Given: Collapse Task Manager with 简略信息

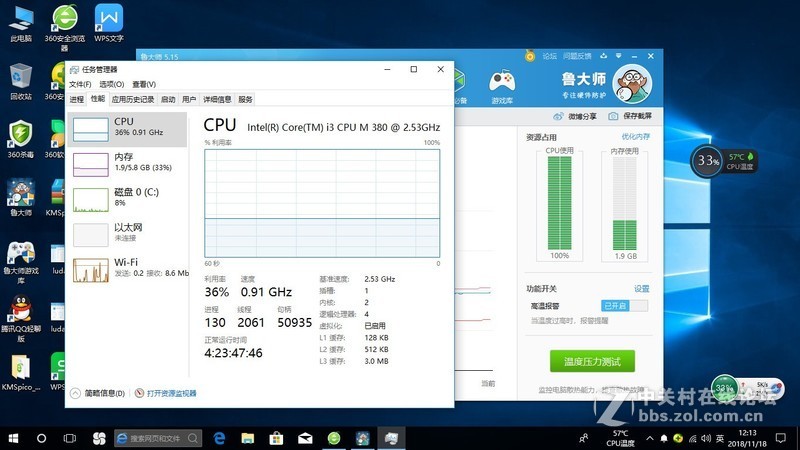Looking at the screenshot, I should coord(97,393).
